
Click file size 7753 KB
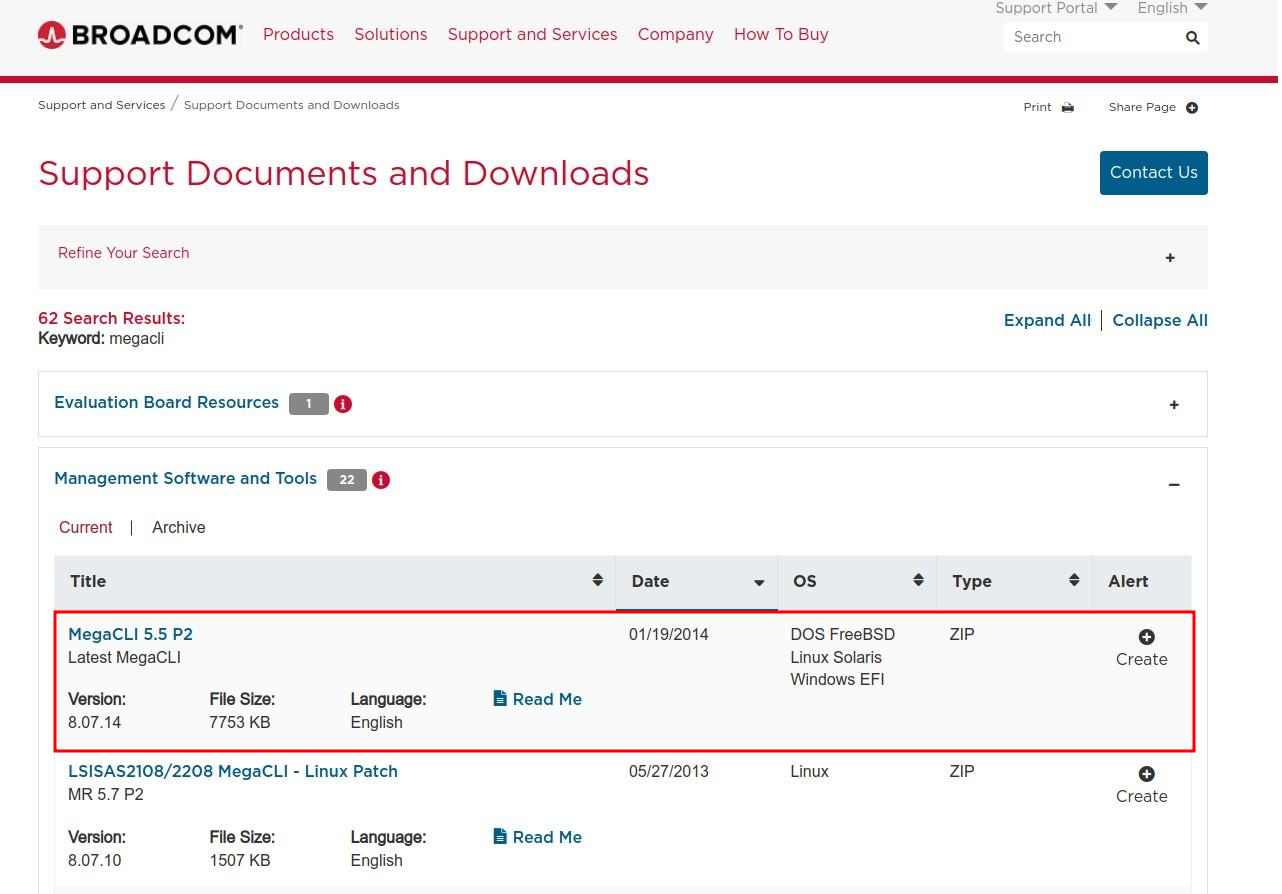click(x=239, y=722)
